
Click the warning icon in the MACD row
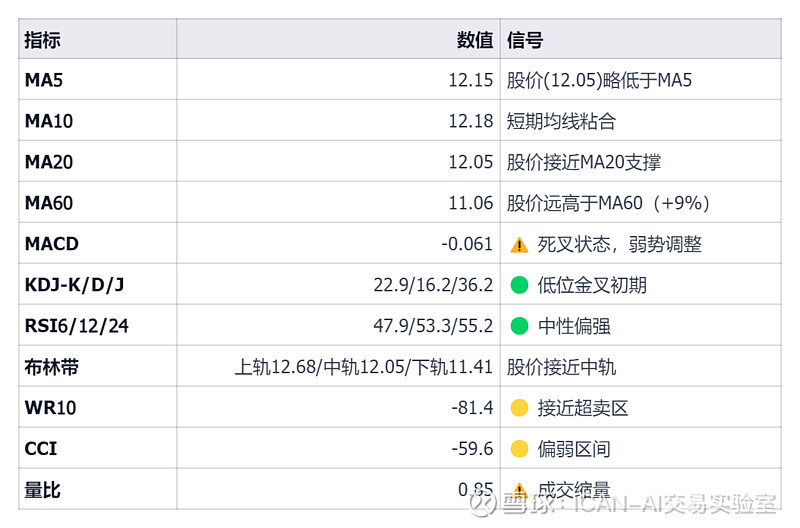(x=518, y=244)
